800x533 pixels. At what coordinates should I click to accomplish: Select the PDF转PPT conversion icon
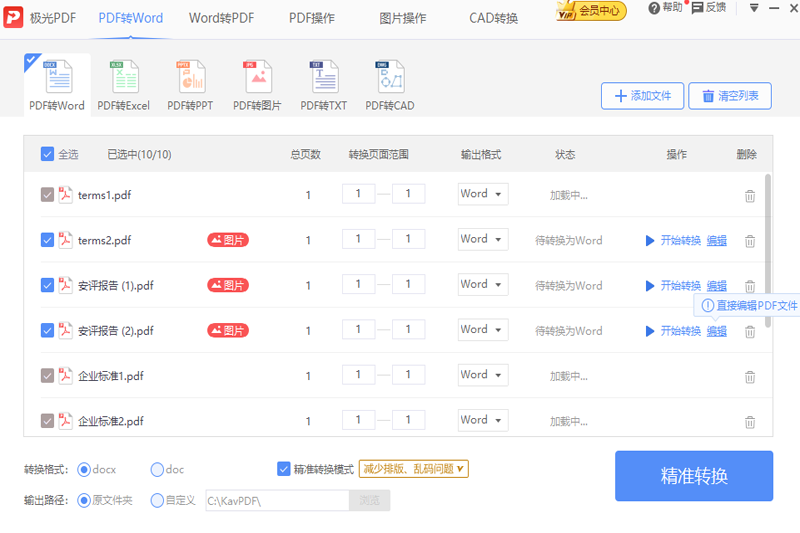pyautogui.click(x=190, y=78)
